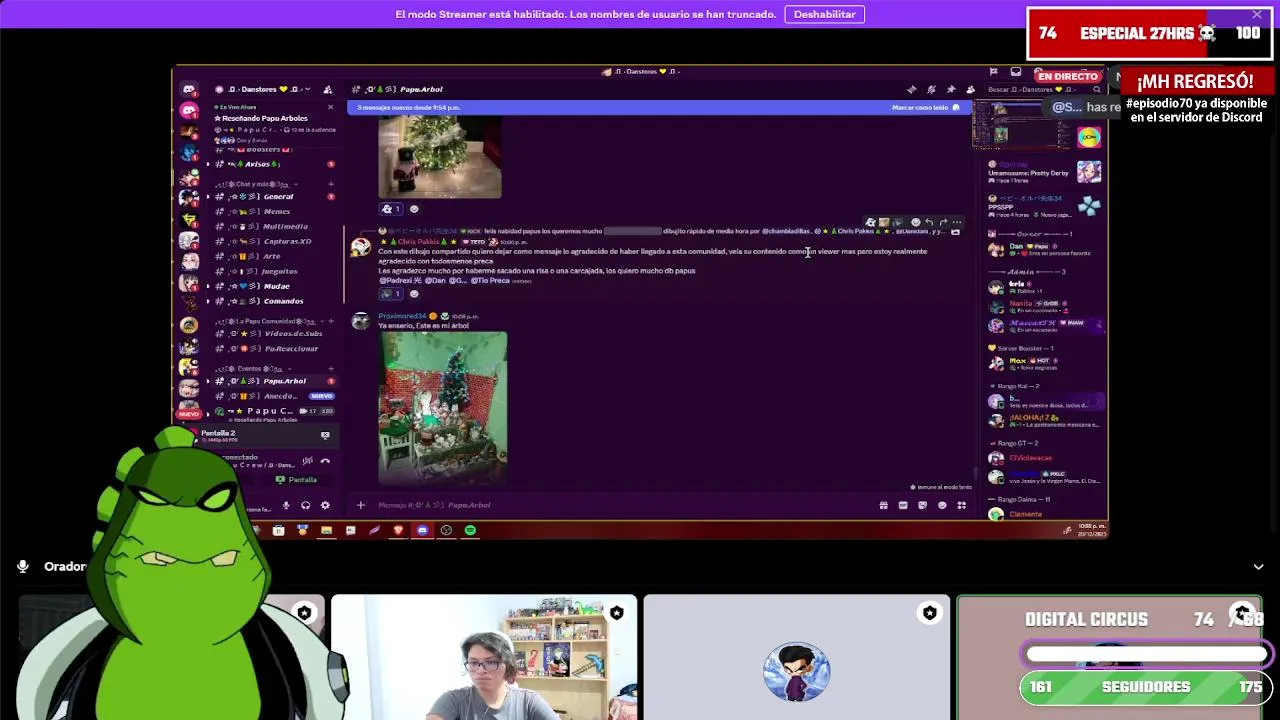Open the Capturas.XD channel

click(272, 241)
